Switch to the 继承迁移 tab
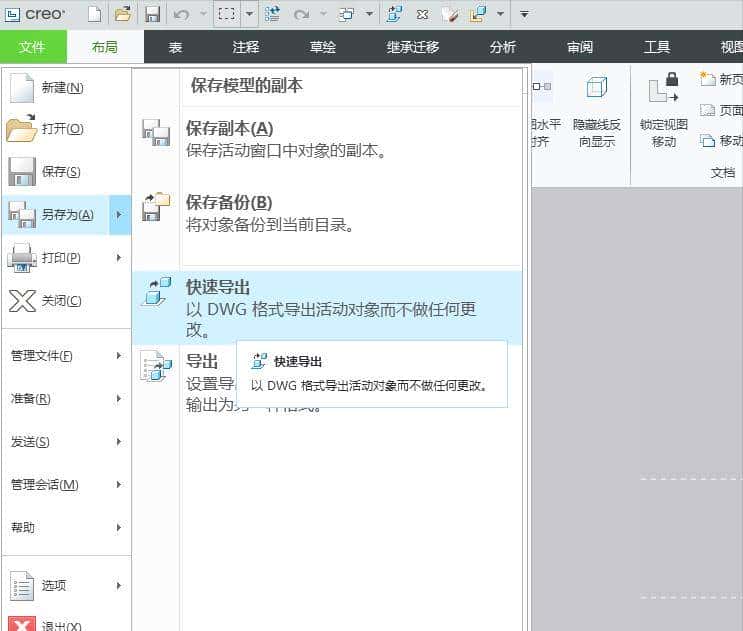Viewport: 743px width, 631px height. (412, 47)
